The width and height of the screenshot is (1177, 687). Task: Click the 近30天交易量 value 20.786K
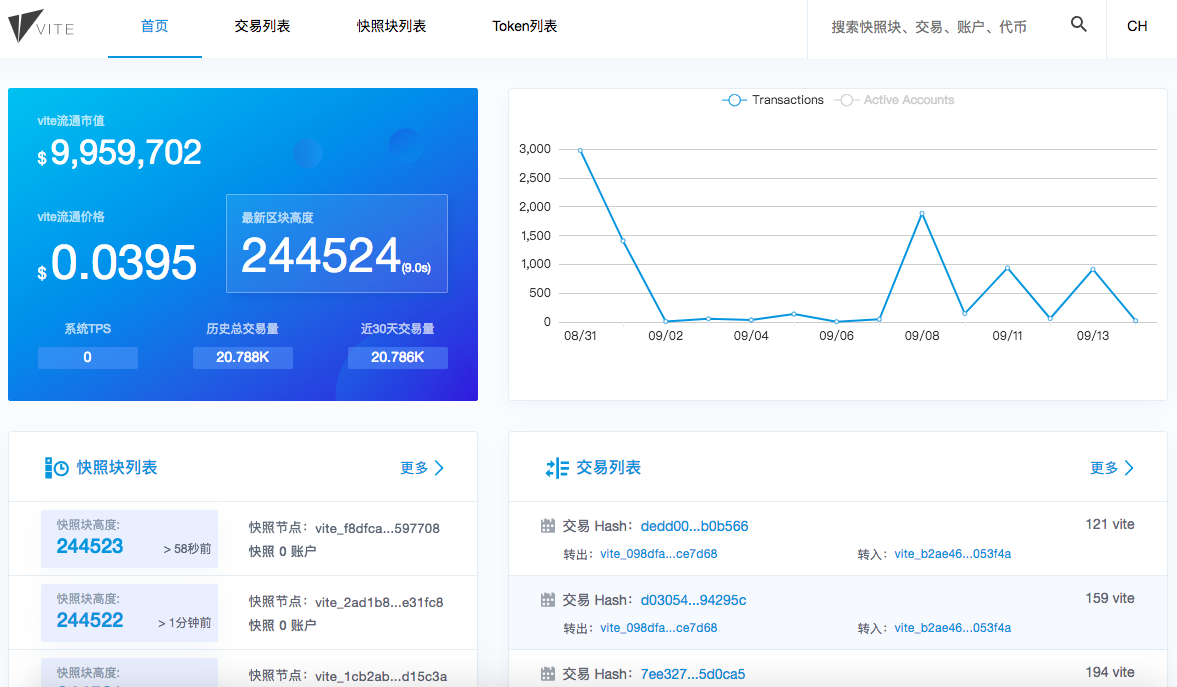tap(398, 357)
